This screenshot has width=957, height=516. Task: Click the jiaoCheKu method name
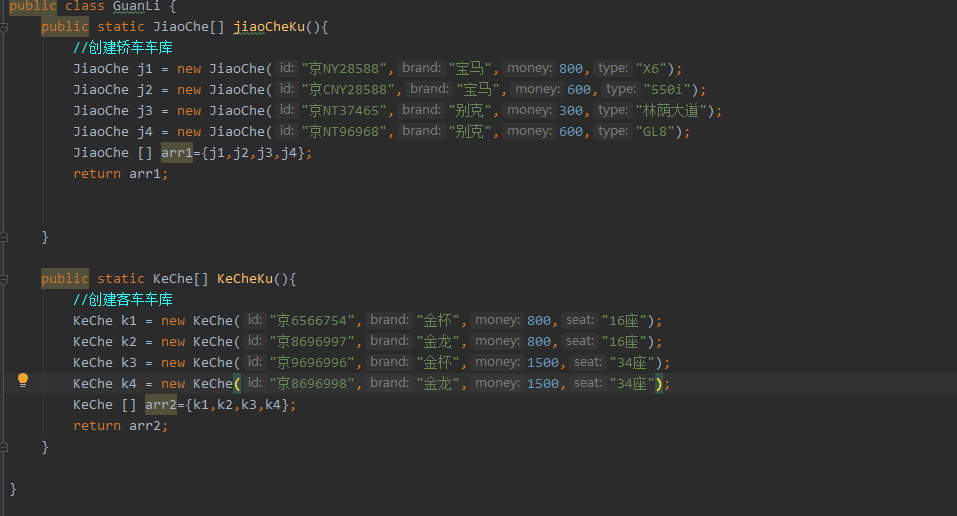(x=269, y=27)
